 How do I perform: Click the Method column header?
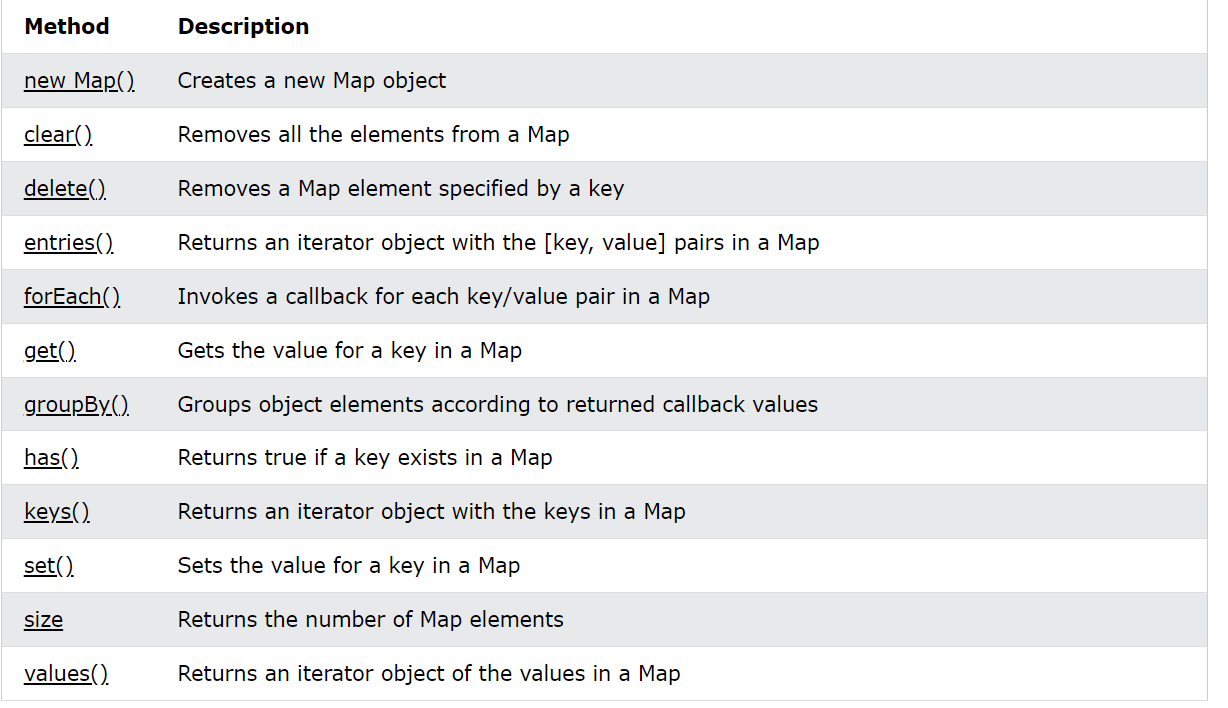(x=67, y=27)
